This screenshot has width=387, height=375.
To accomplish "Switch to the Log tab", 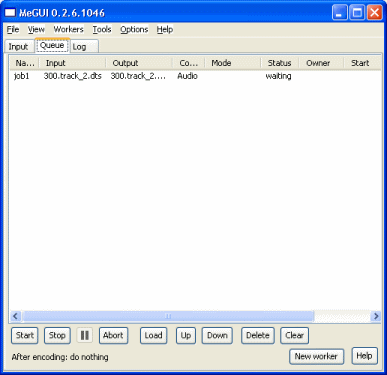I will tap(84, 47).
